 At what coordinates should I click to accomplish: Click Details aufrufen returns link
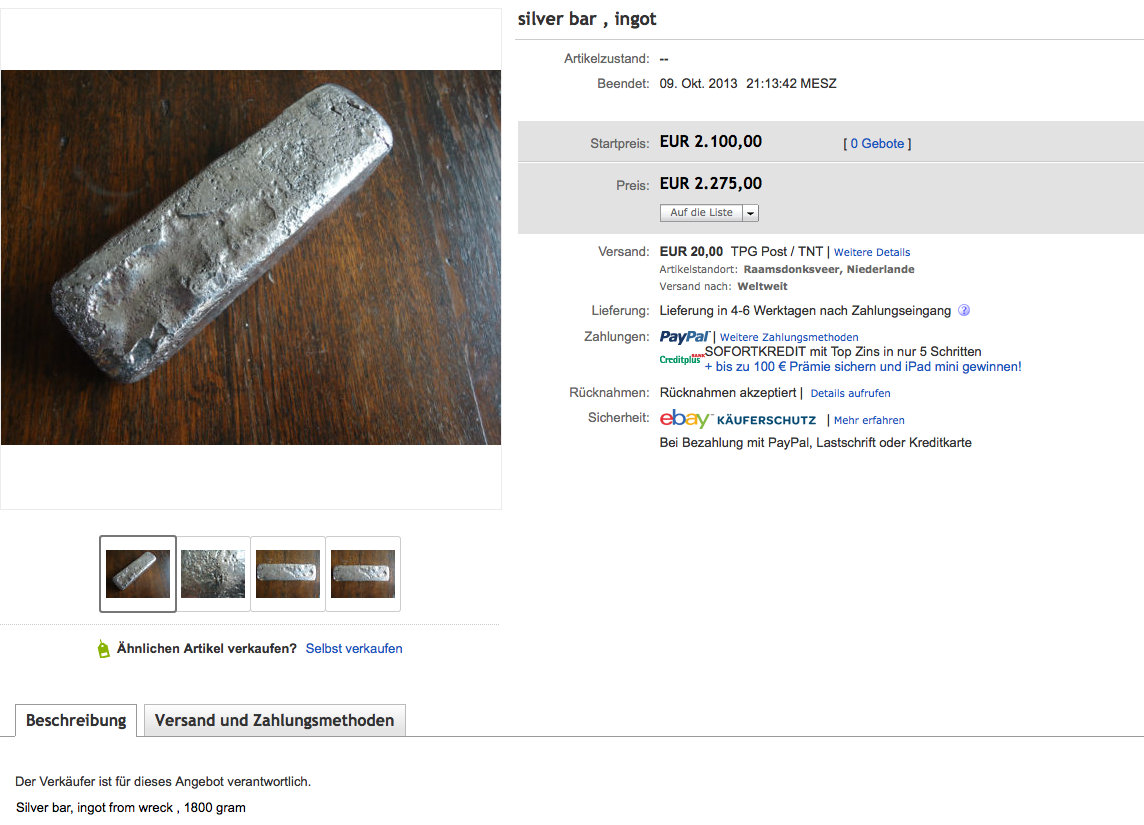(850, 394)
